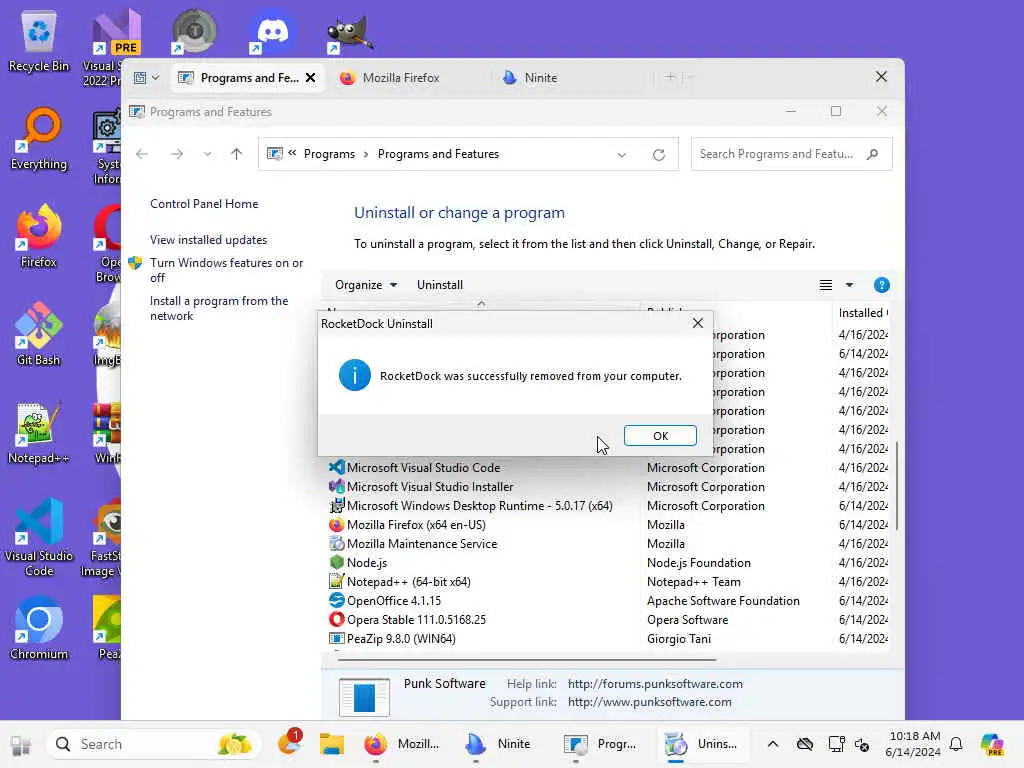This screenshot has height=768, width=1024.
Task: Select Microsoft Visual Studio Installer entry
Action: pyautogui.click(x=430, y=487)
